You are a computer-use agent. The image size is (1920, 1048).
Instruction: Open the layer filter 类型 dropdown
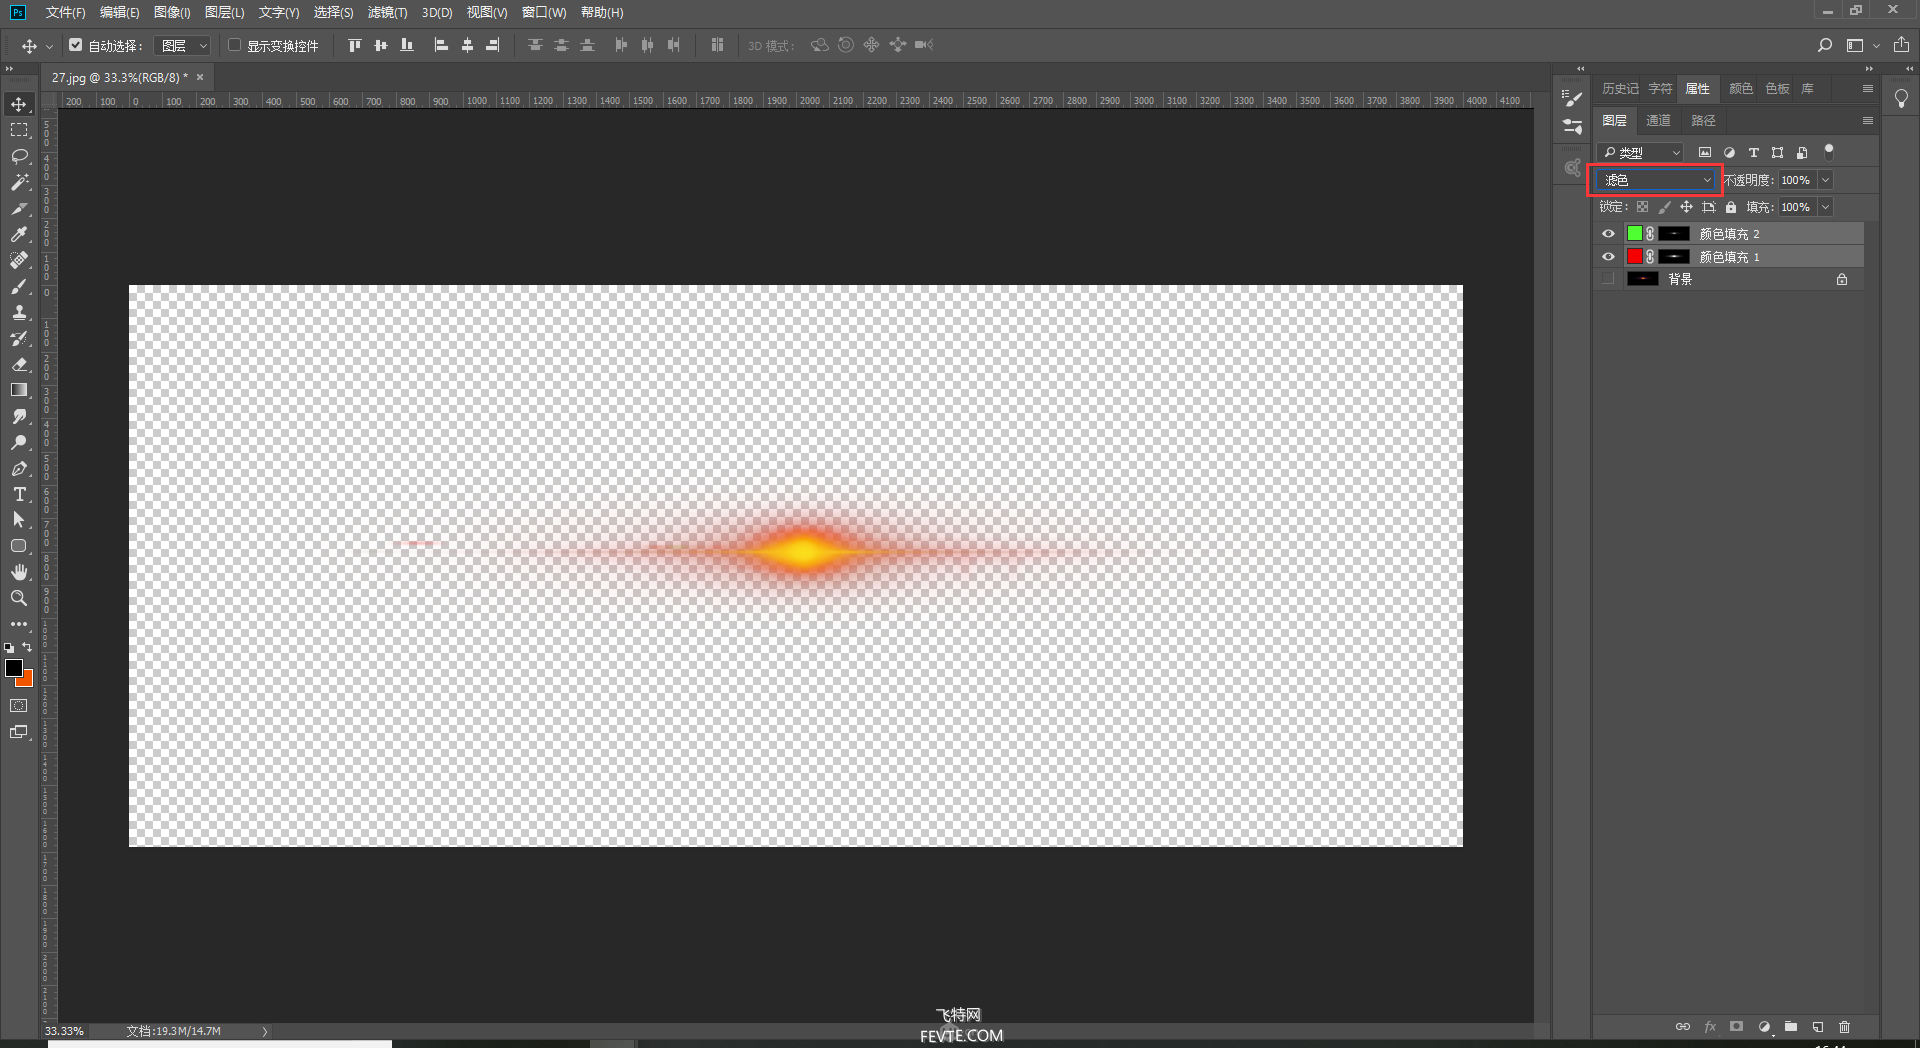pyautogui.click(x=1642, y=153)
